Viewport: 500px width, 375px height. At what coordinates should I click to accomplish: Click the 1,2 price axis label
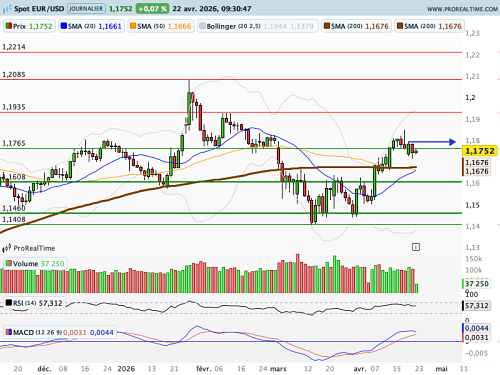click(x=470, y=98)
